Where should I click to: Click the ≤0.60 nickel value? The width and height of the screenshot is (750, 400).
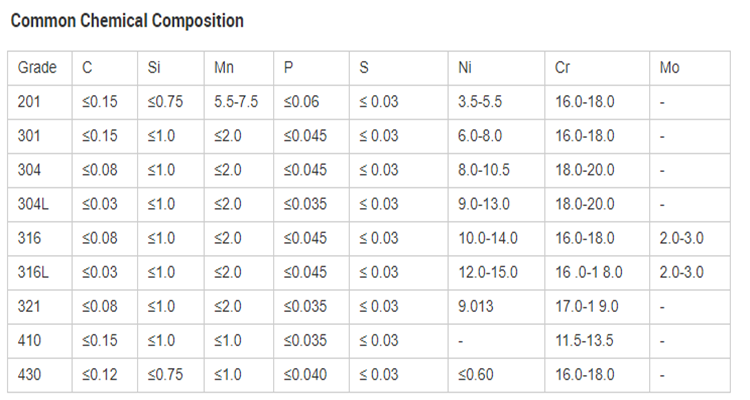point(476,374)
